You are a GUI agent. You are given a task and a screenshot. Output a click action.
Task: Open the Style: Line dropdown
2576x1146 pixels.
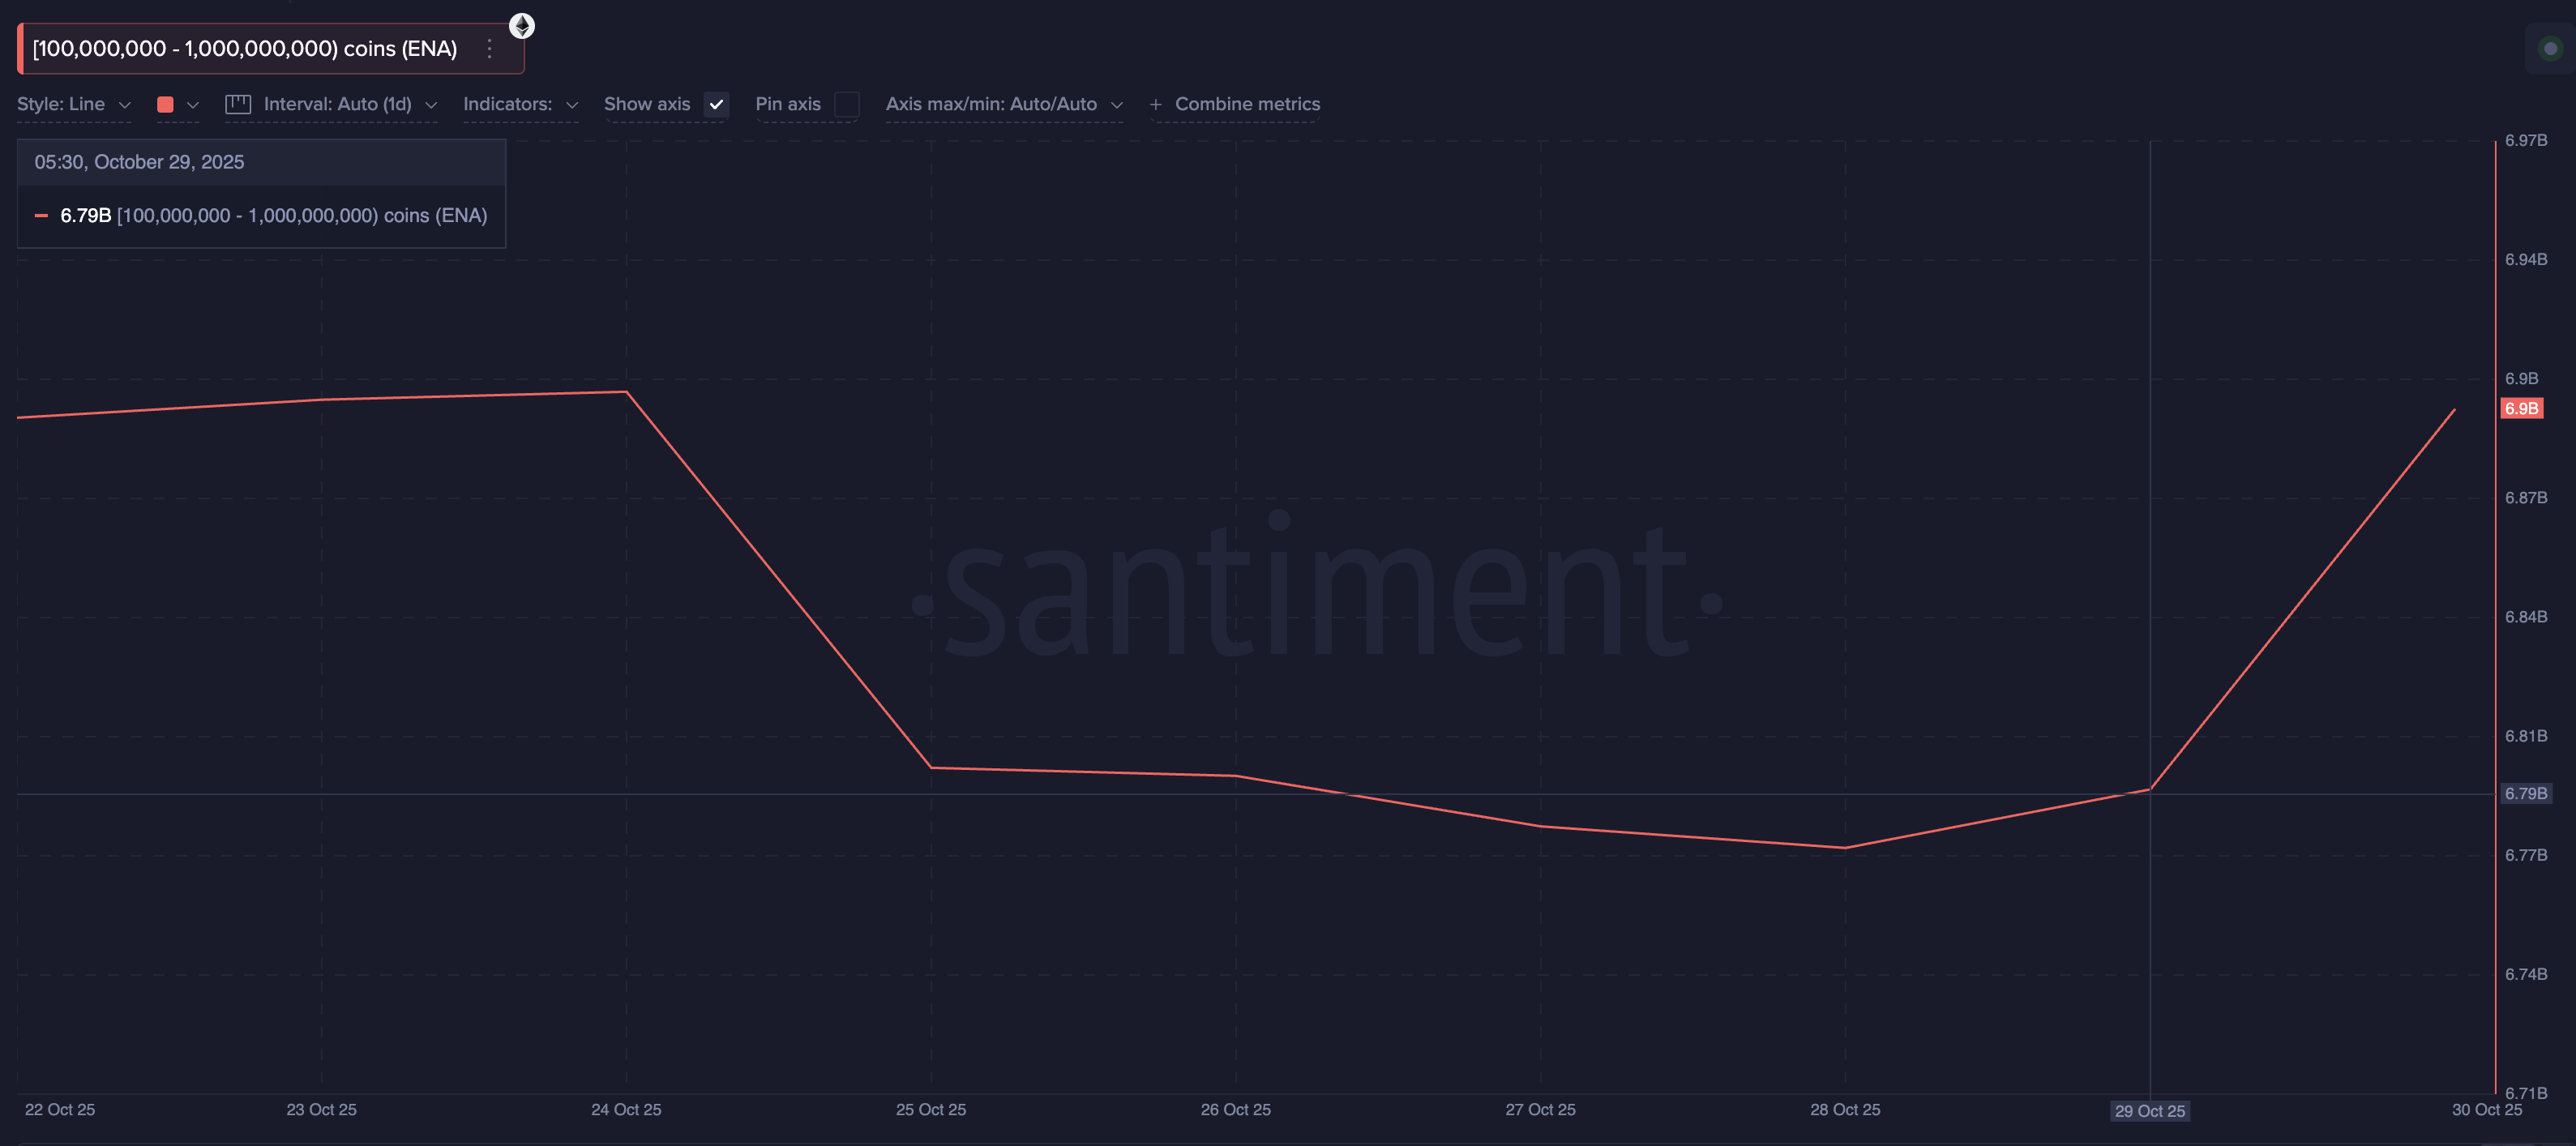74,103
